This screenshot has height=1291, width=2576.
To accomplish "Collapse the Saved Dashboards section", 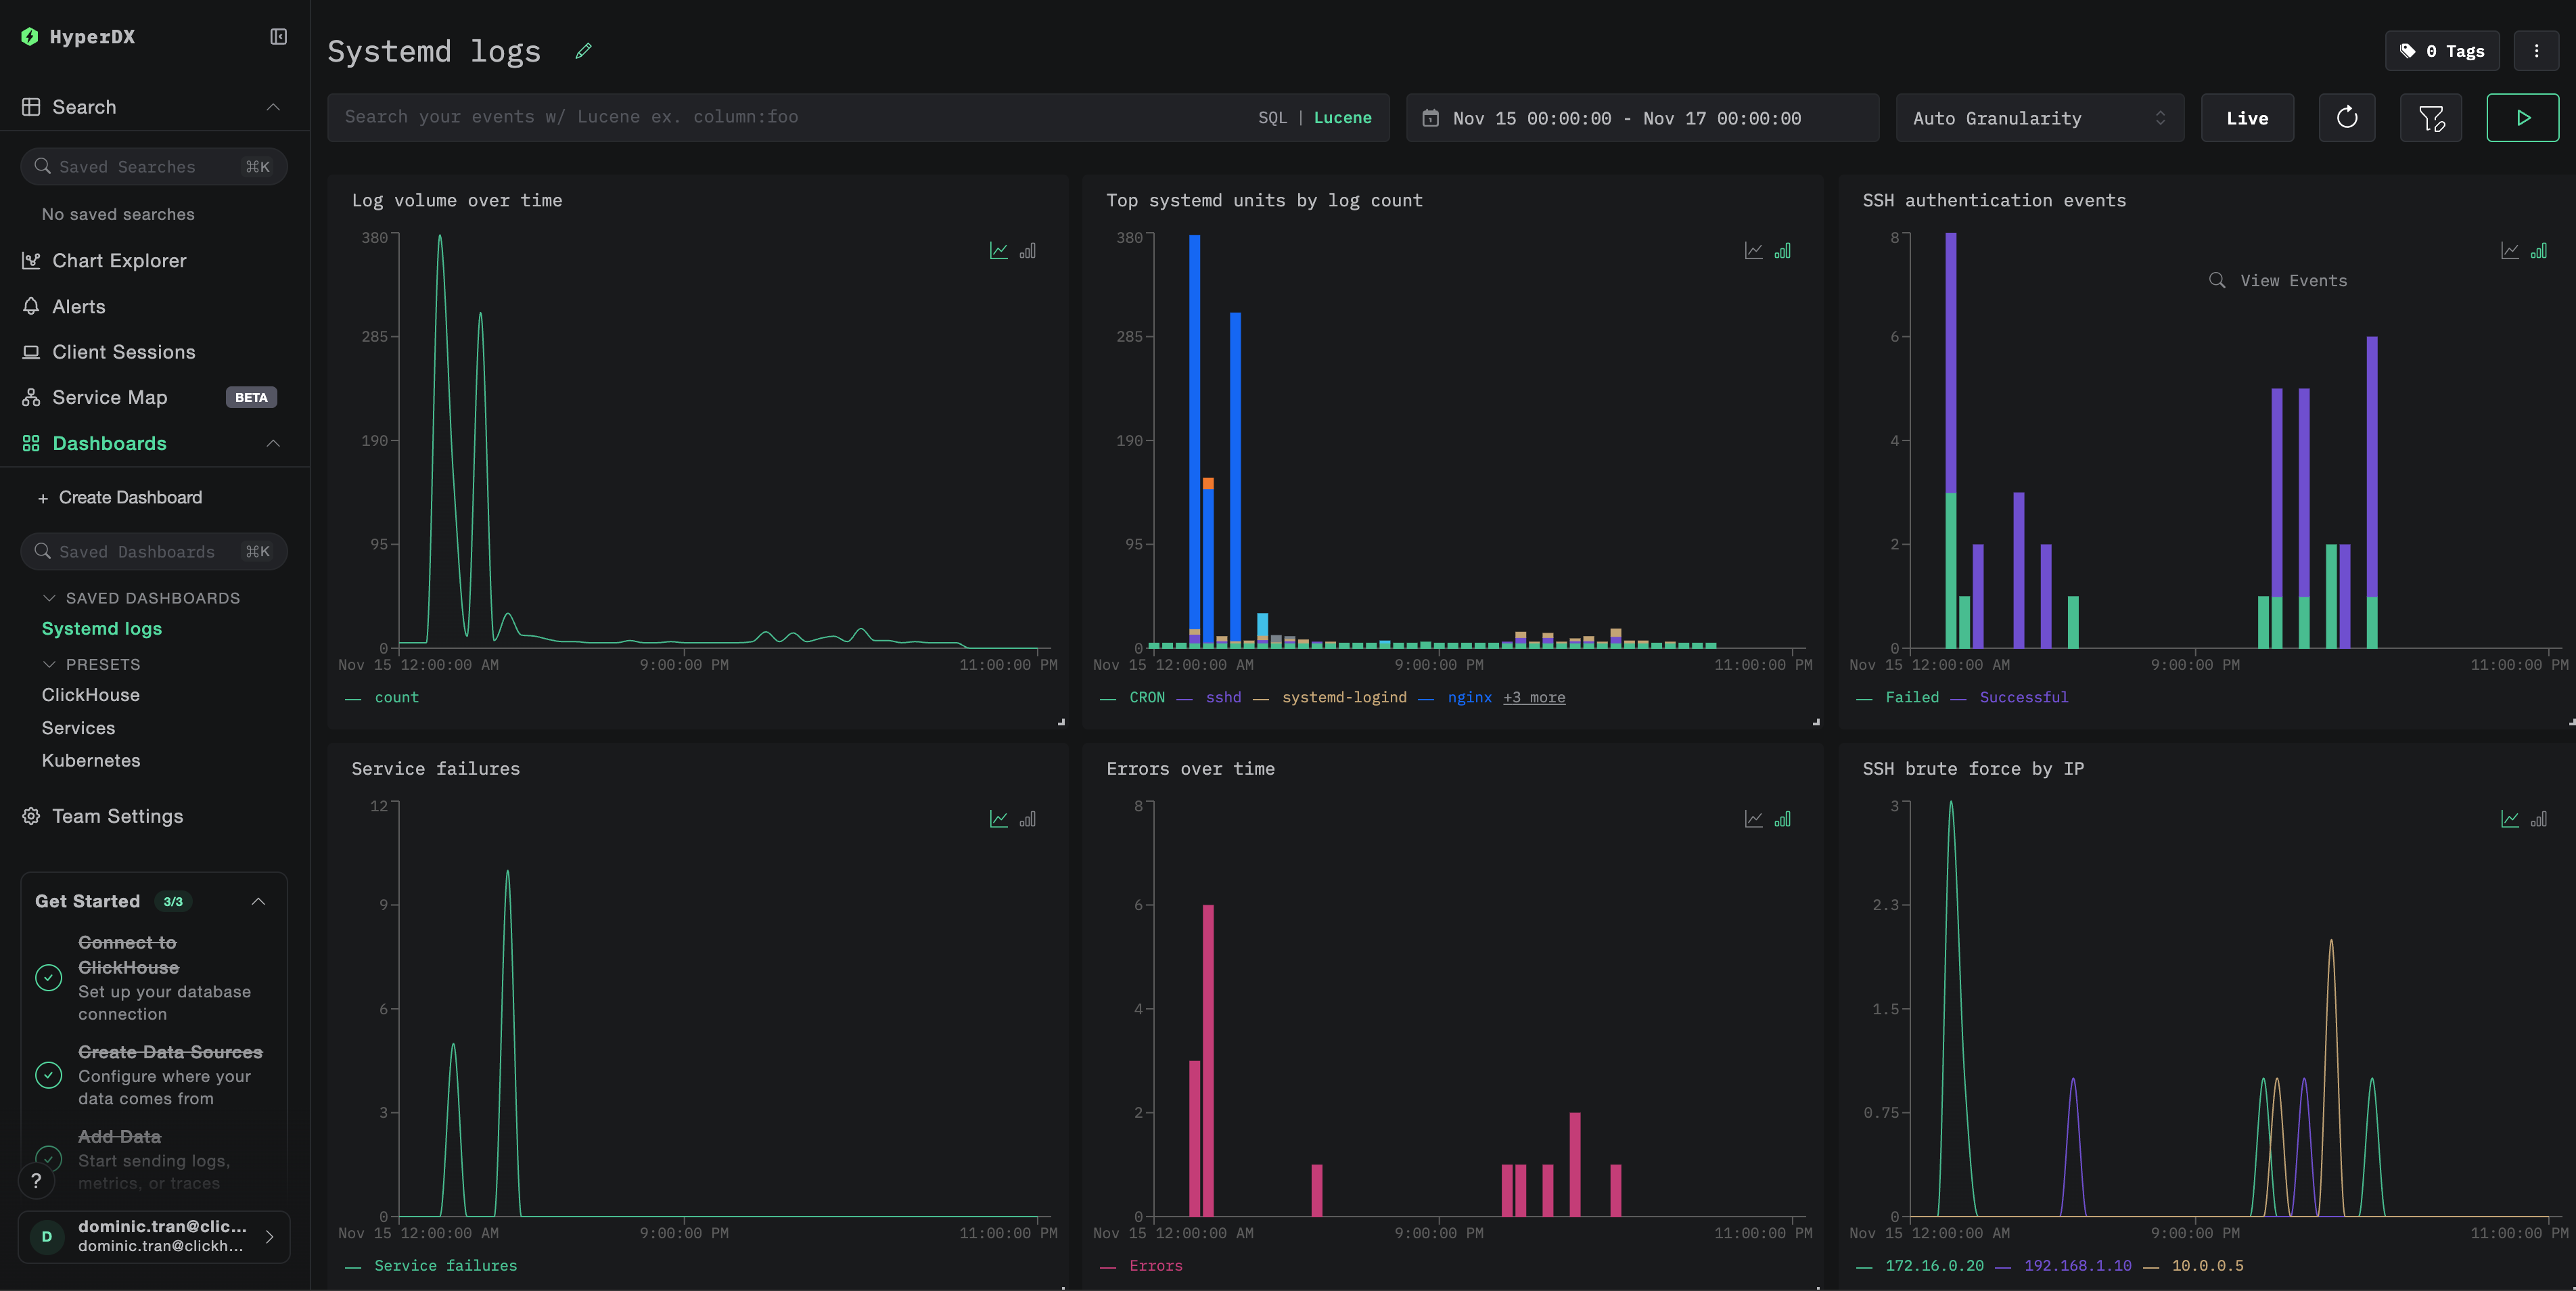I will pos(49,597).
